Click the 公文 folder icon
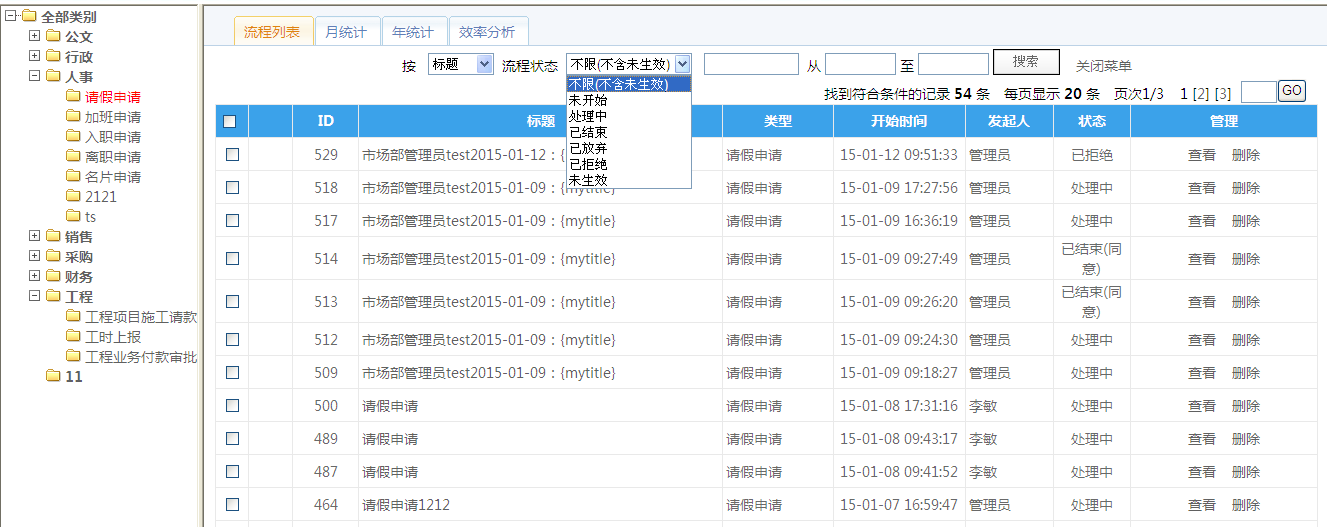This screenshot has width=1327, height=527. click(x=53, y=37)
